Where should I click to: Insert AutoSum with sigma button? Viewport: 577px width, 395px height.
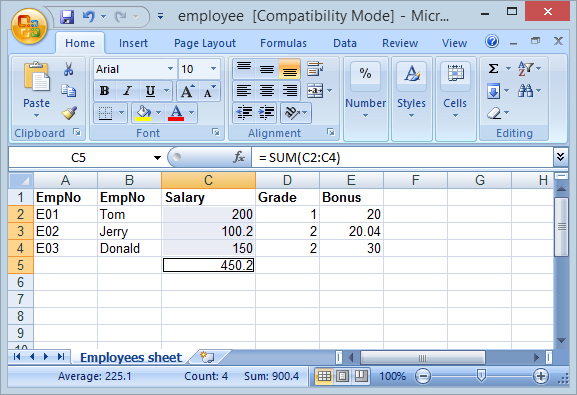click(493, 69)
